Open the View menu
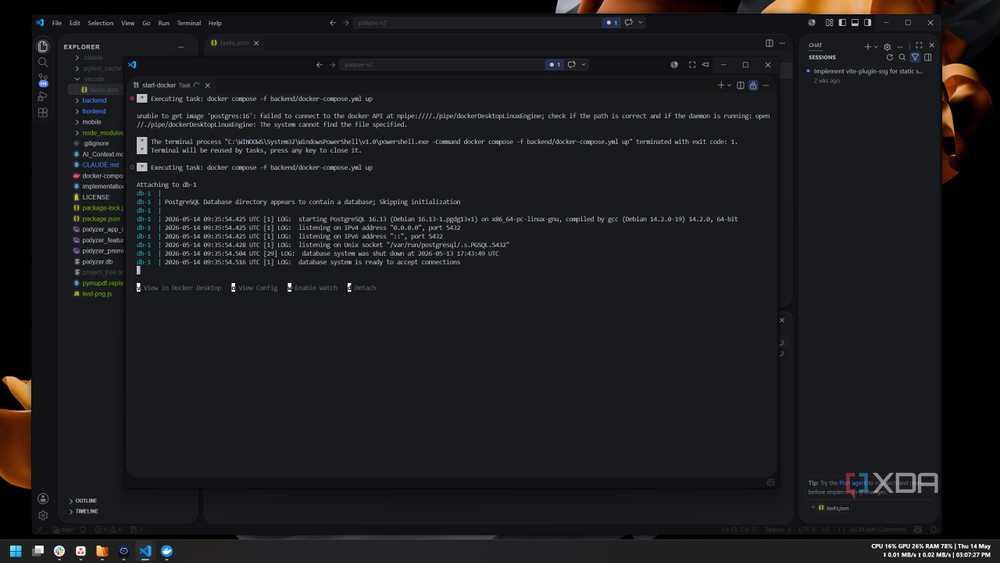 point(128,23)
